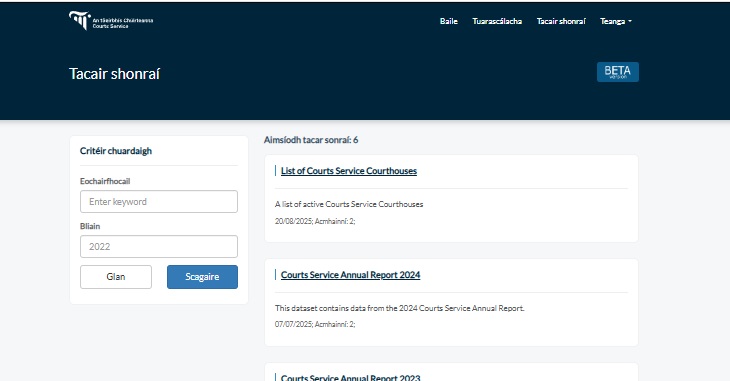
Task: Click the Courts Service logo
Action: click(x=111, y=20)
